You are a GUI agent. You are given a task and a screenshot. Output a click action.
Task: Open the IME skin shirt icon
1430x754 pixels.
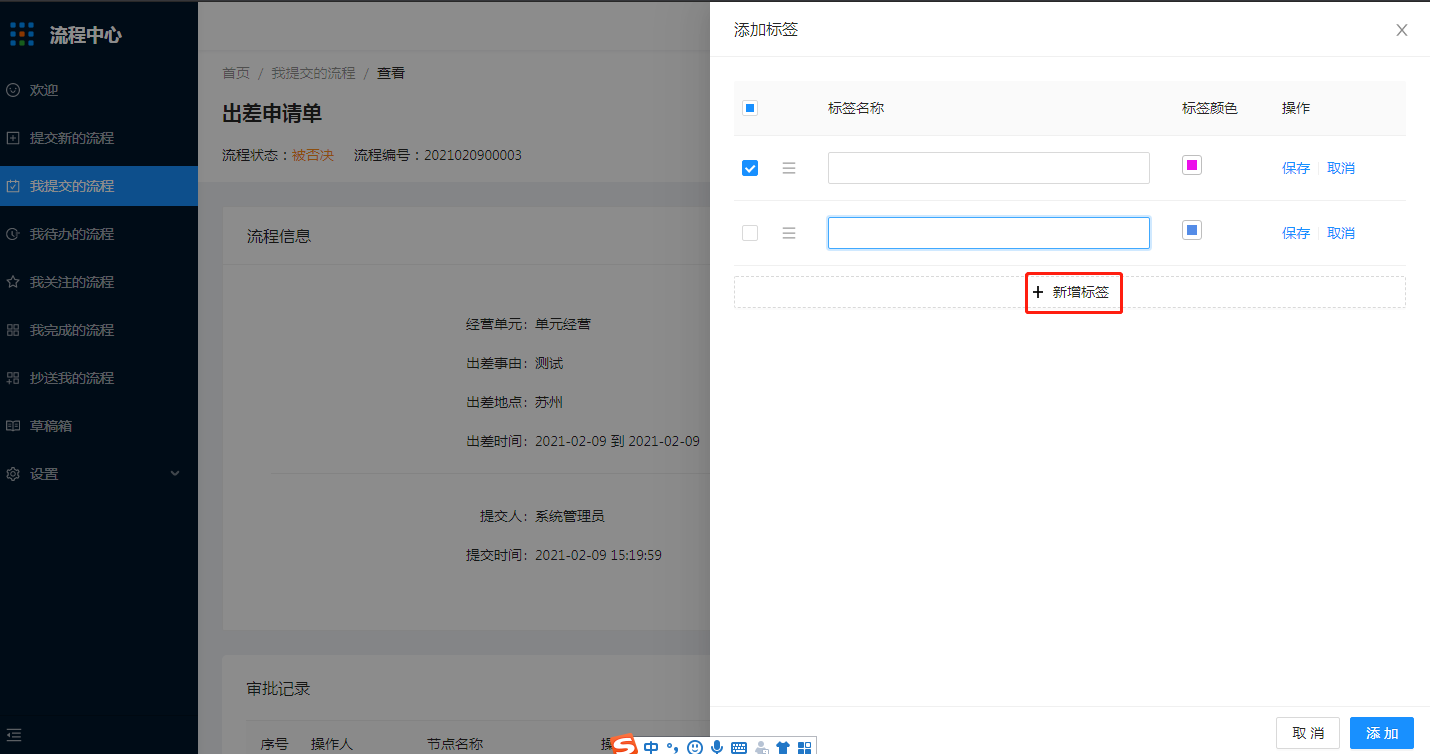pyautogui.click(x=783, y=747)
